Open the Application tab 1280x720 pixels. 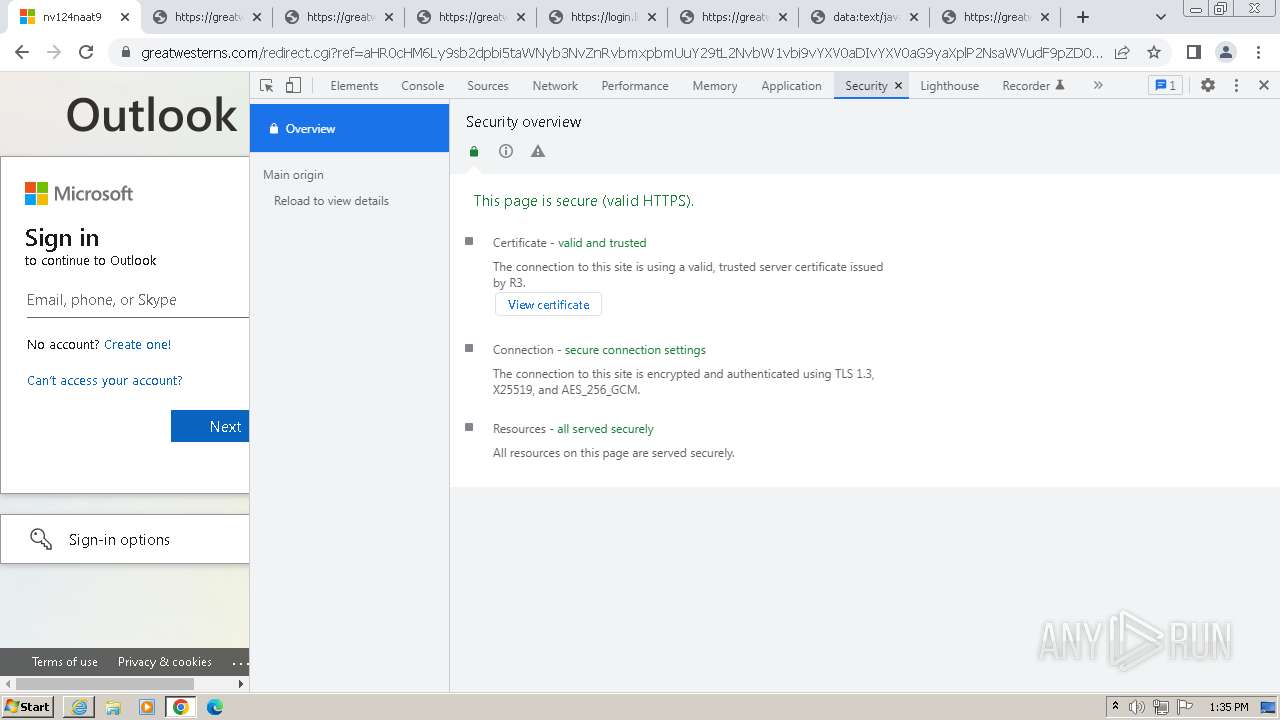point(791,86)
